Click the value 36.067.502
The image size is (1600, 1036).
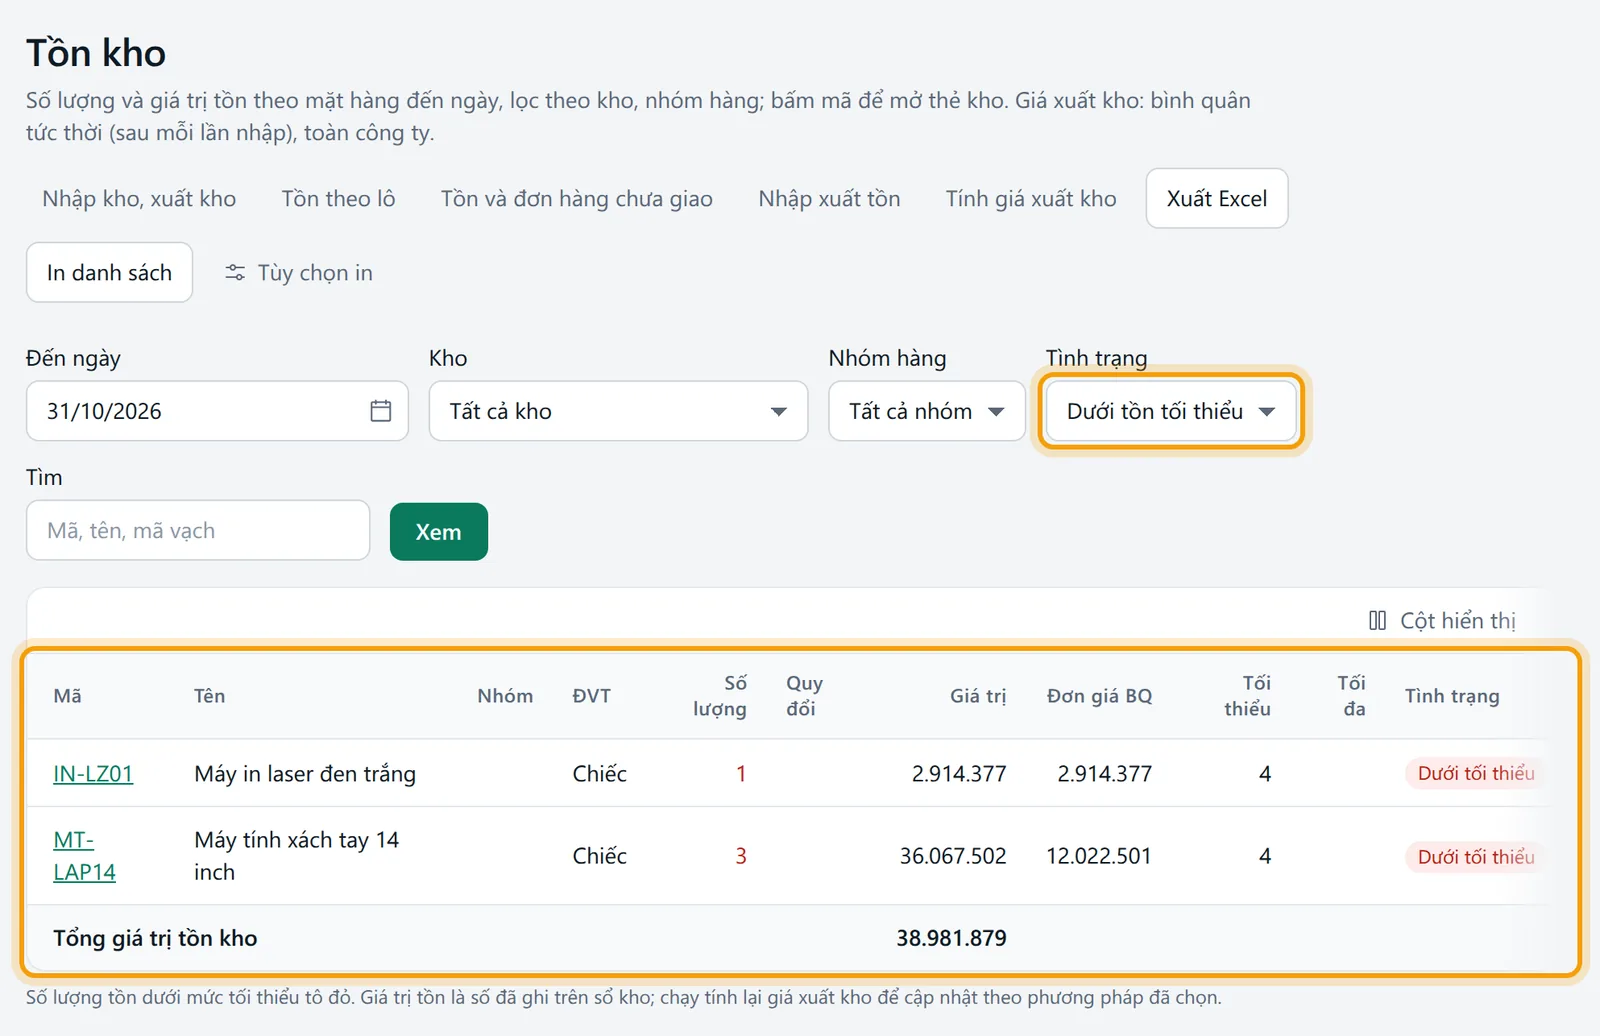click(953, 856)
